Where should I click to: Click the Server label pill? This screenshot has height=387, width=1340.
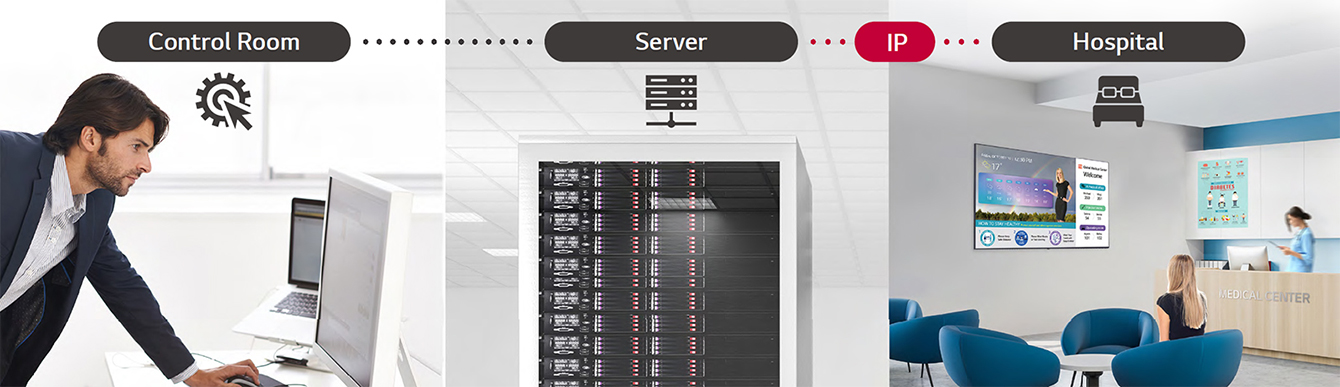(670, 42)
